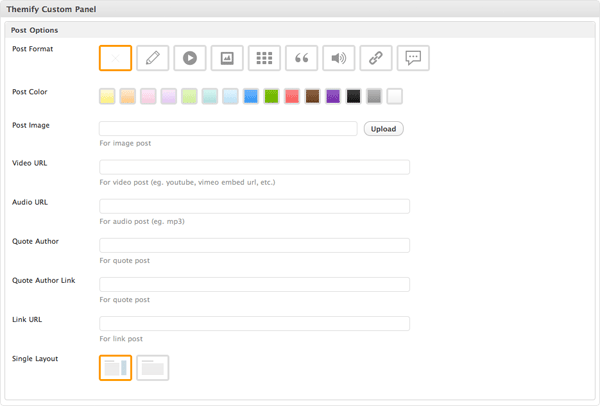Select the gallery grid post format
This screenshot has width=600, height=406.
pyautogui.click(x=264, y=58)
